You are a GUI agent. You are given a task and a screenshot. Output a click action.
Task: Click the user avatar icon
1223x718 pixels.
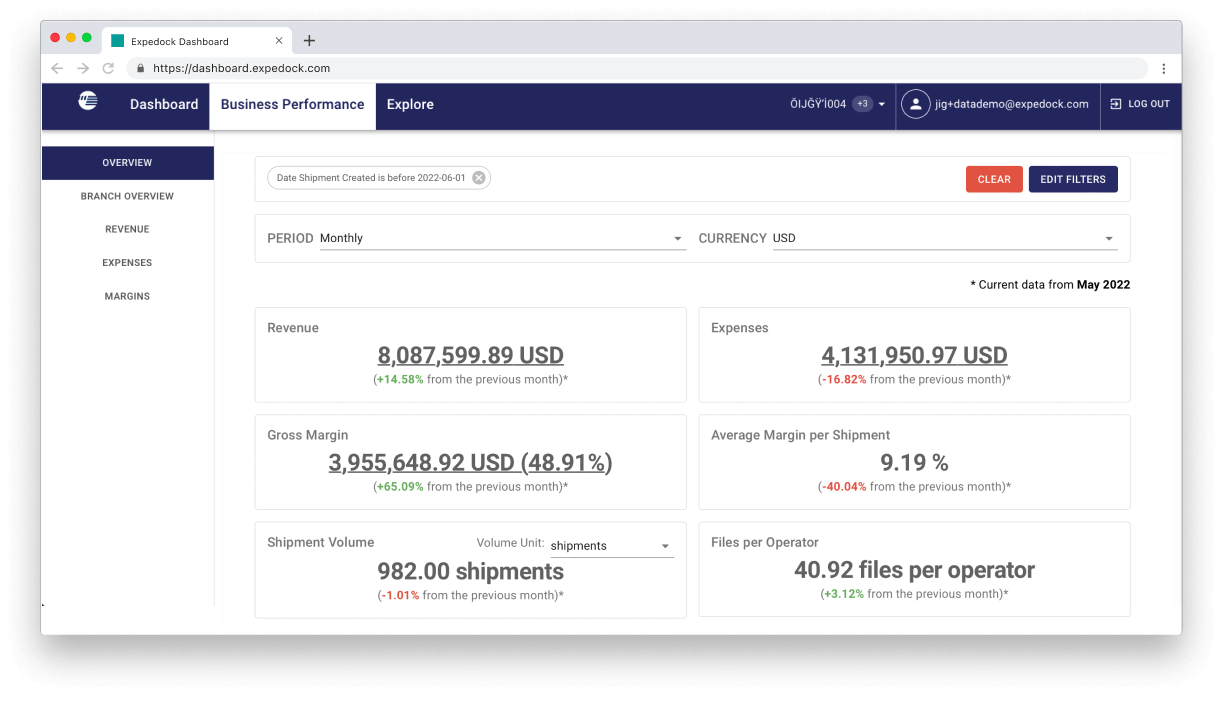915,104
